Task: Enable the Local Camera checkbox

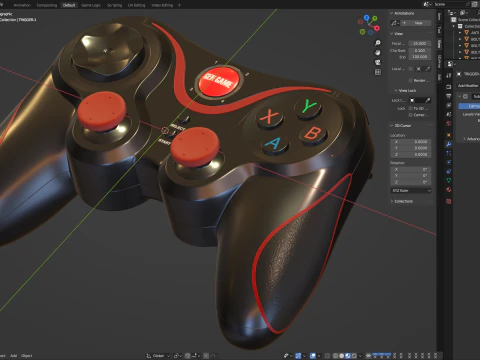Action: tap(410, 69)
